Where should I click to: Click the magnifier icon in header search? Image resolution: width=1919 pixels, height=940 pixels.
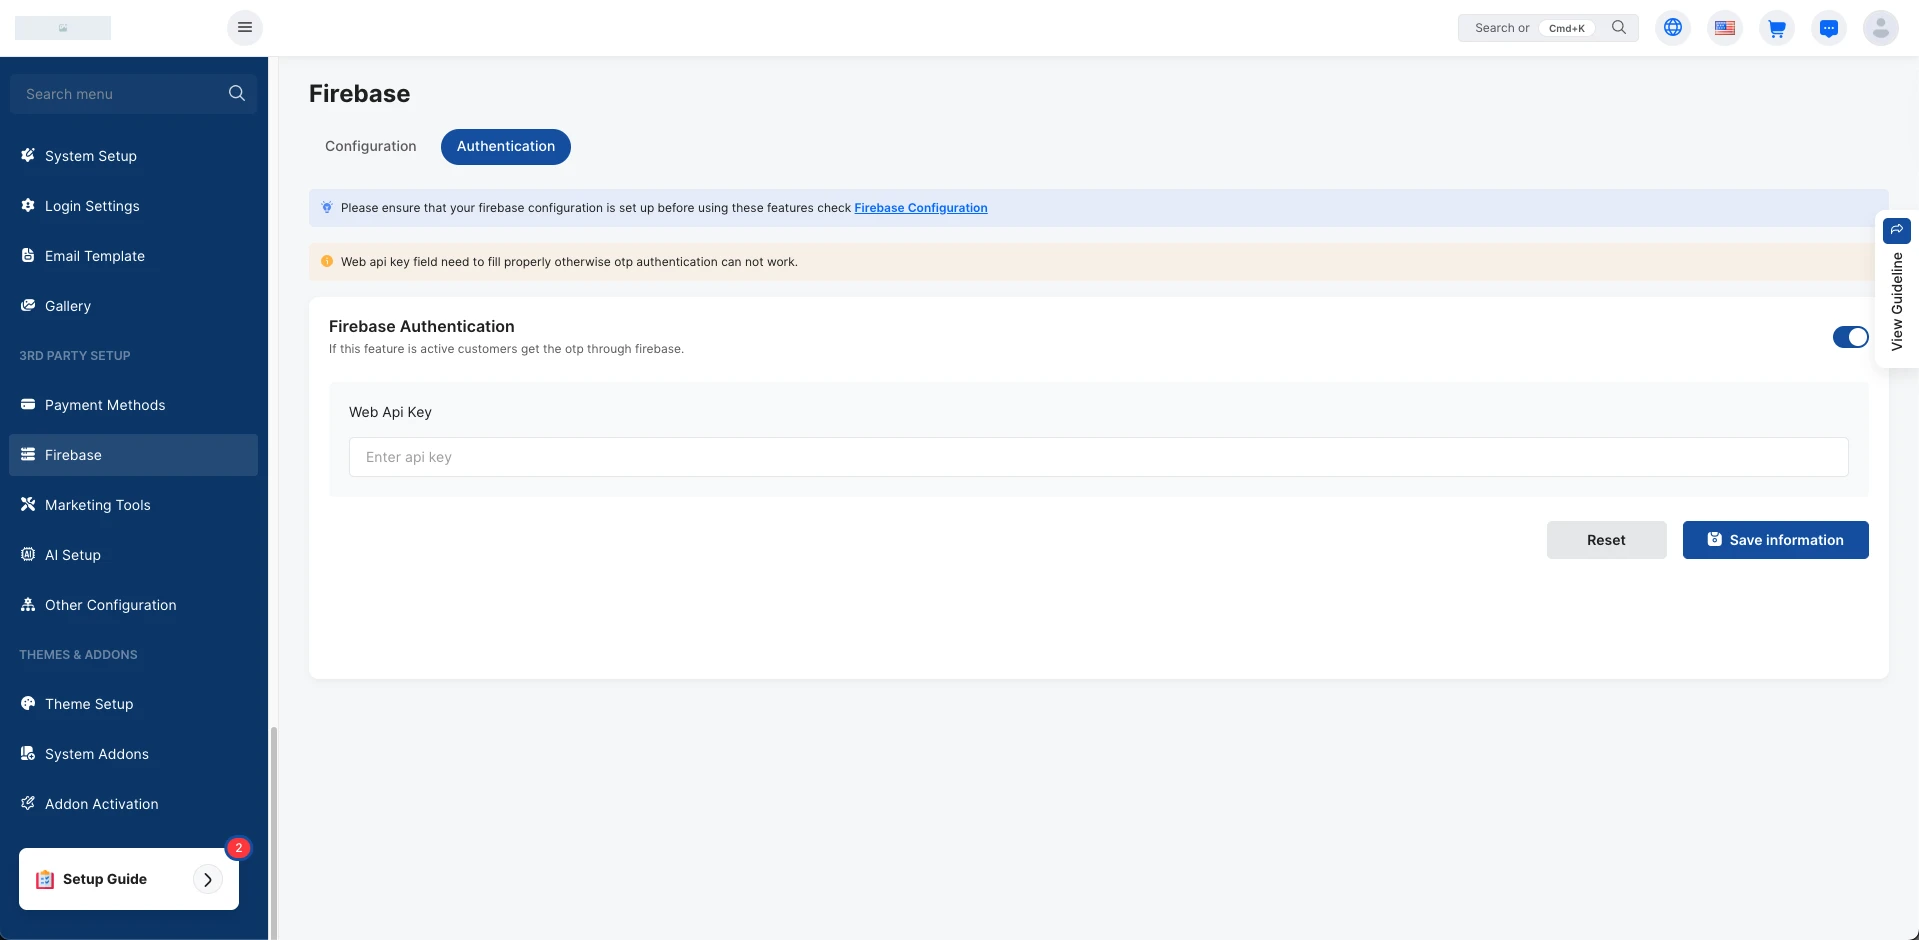[x=1619, y=28]
